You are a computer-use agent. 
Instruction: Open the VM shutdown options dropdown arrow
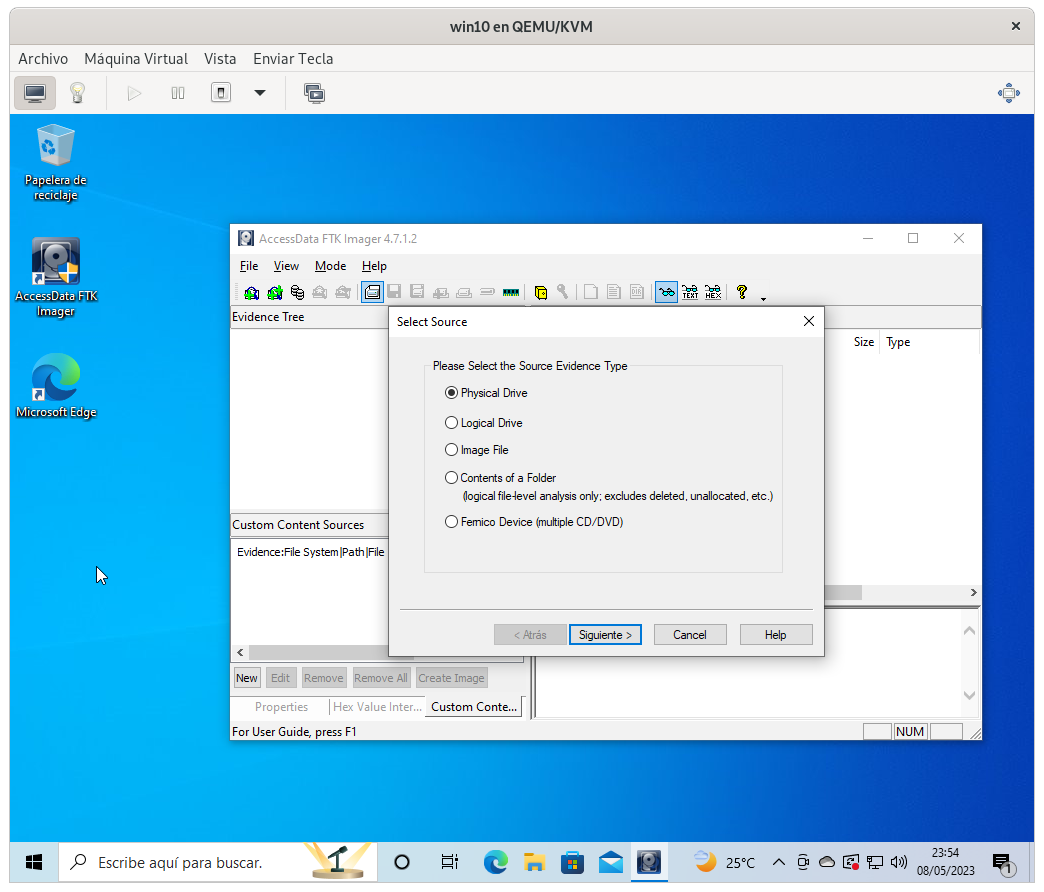point(260,93)
